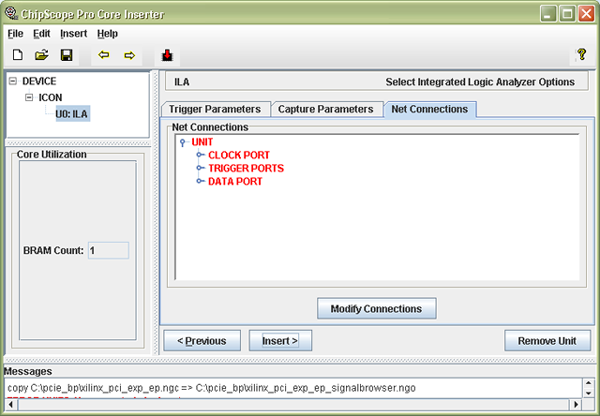Click the yellow back arrow icon
This screenshot has width=600, height=416.
click(103, 55)
